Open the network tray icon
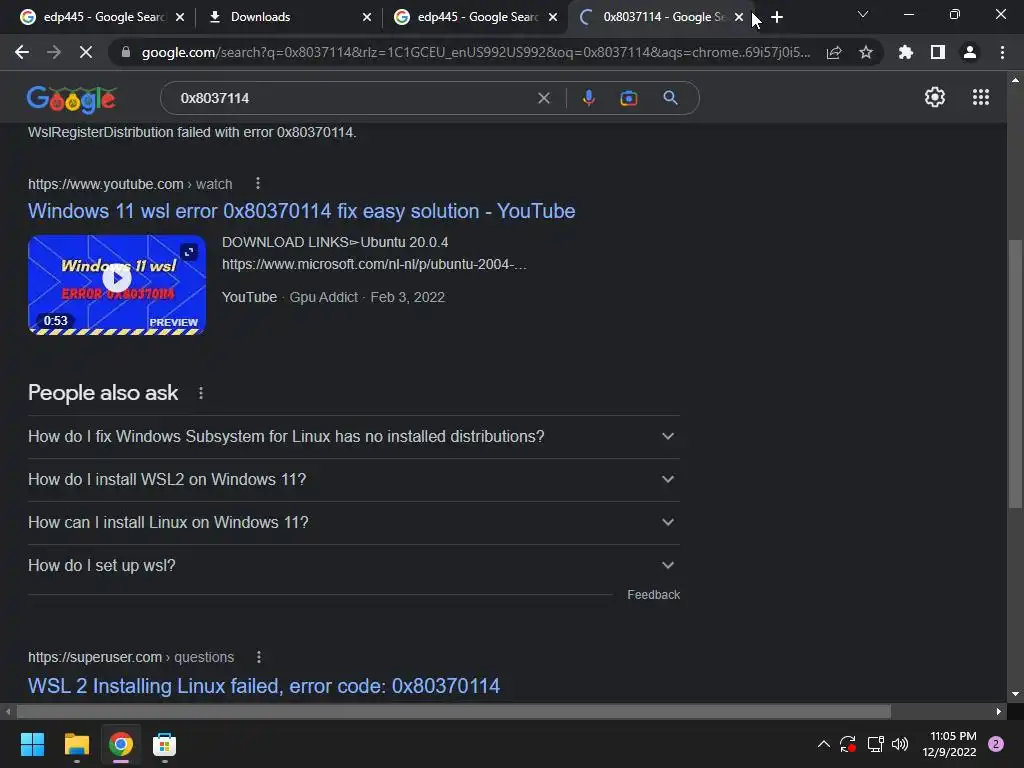Screen dimensions: 1024x768 pos(875,744)
